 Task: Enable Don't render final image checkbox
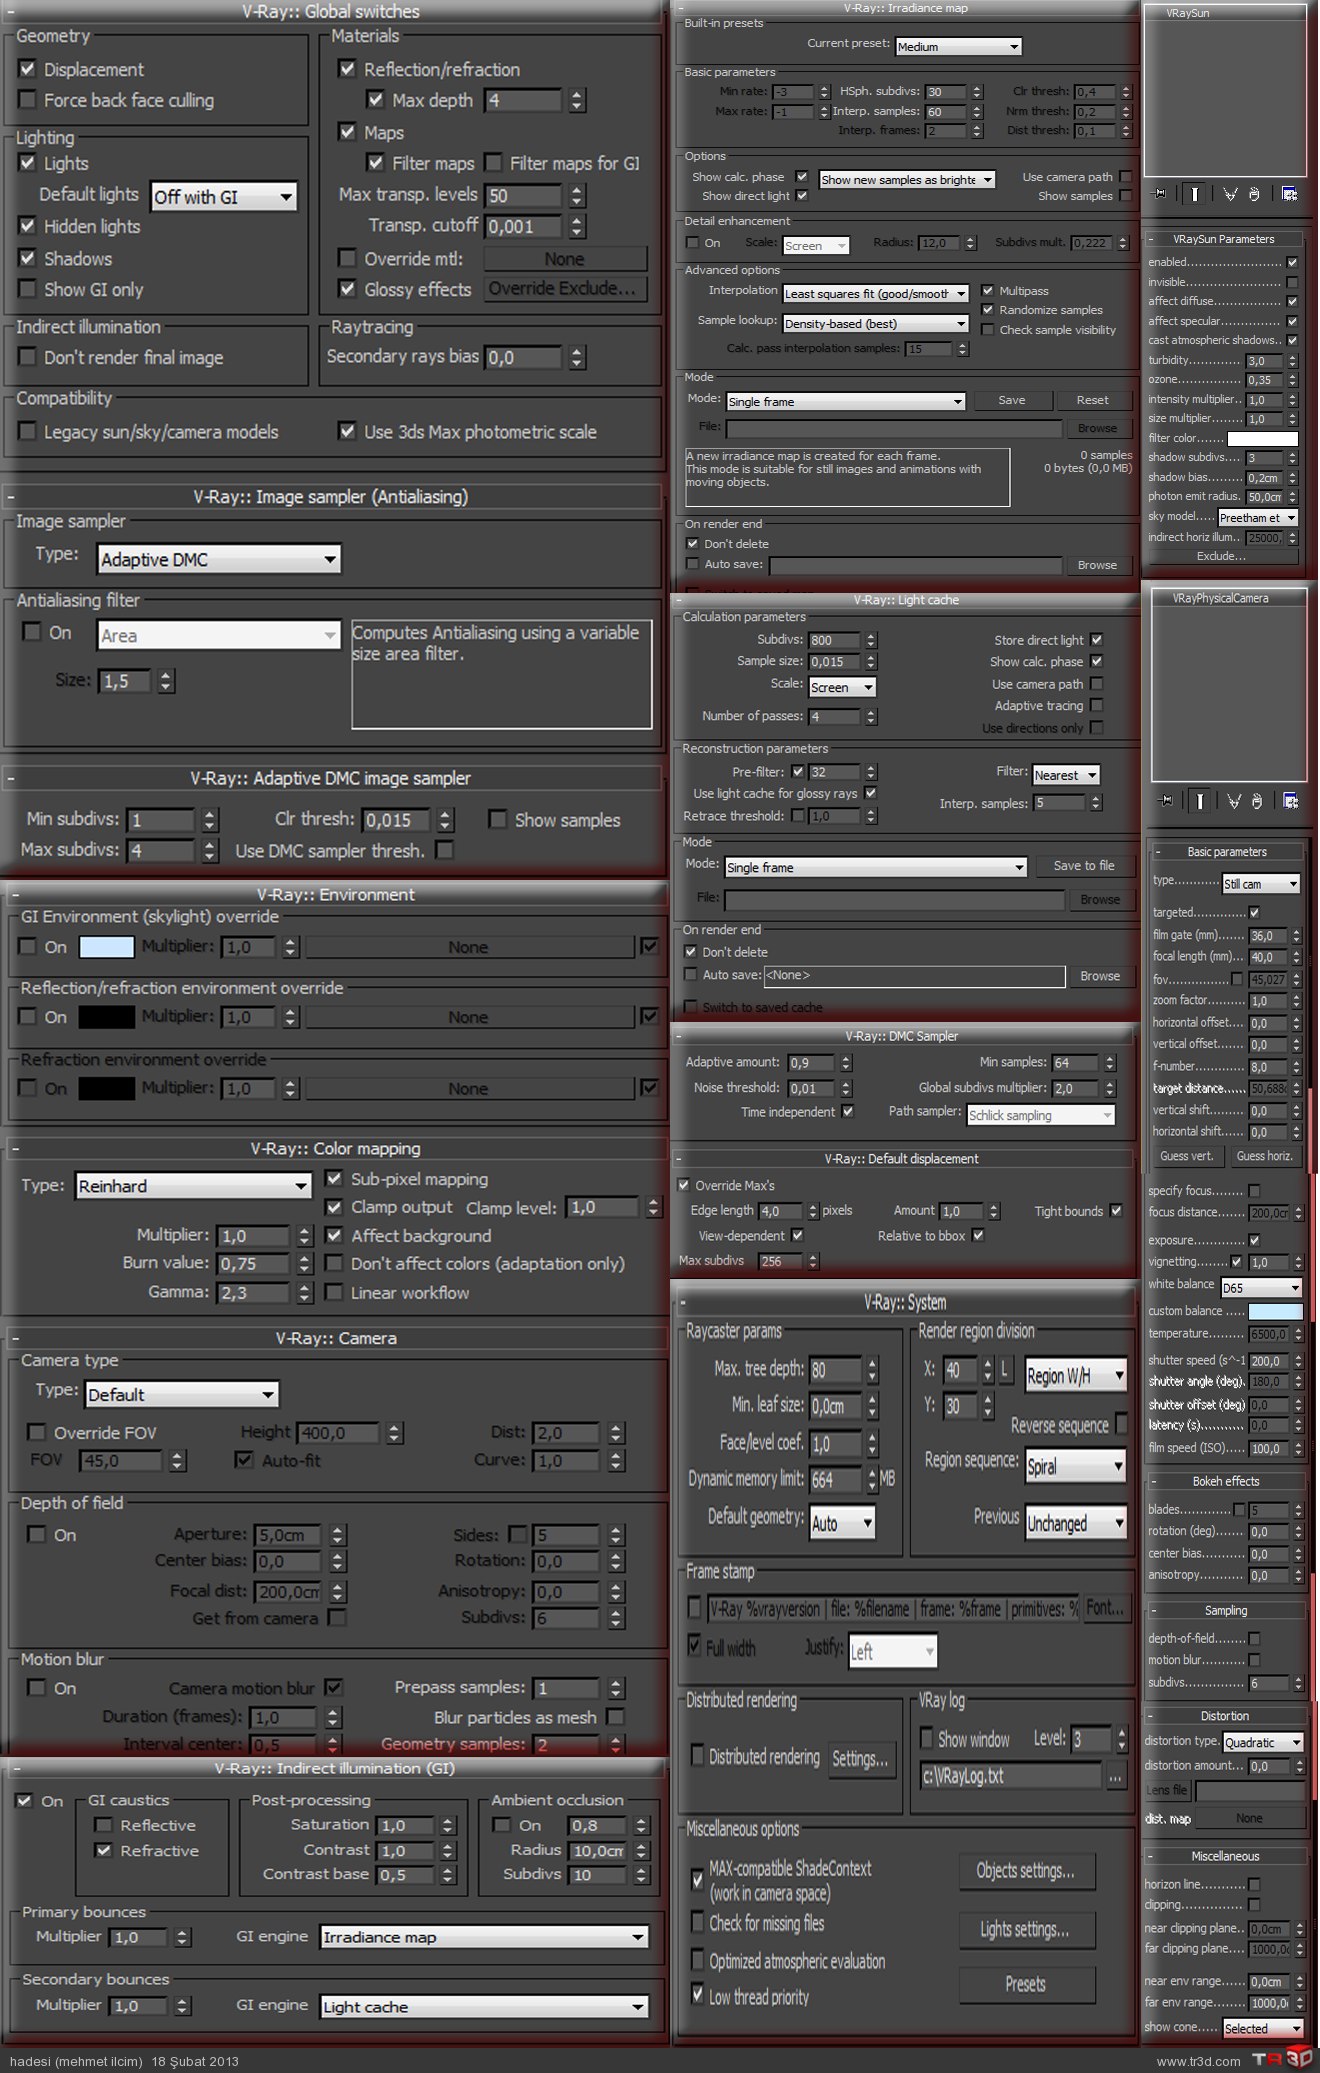tap(27, 357)
